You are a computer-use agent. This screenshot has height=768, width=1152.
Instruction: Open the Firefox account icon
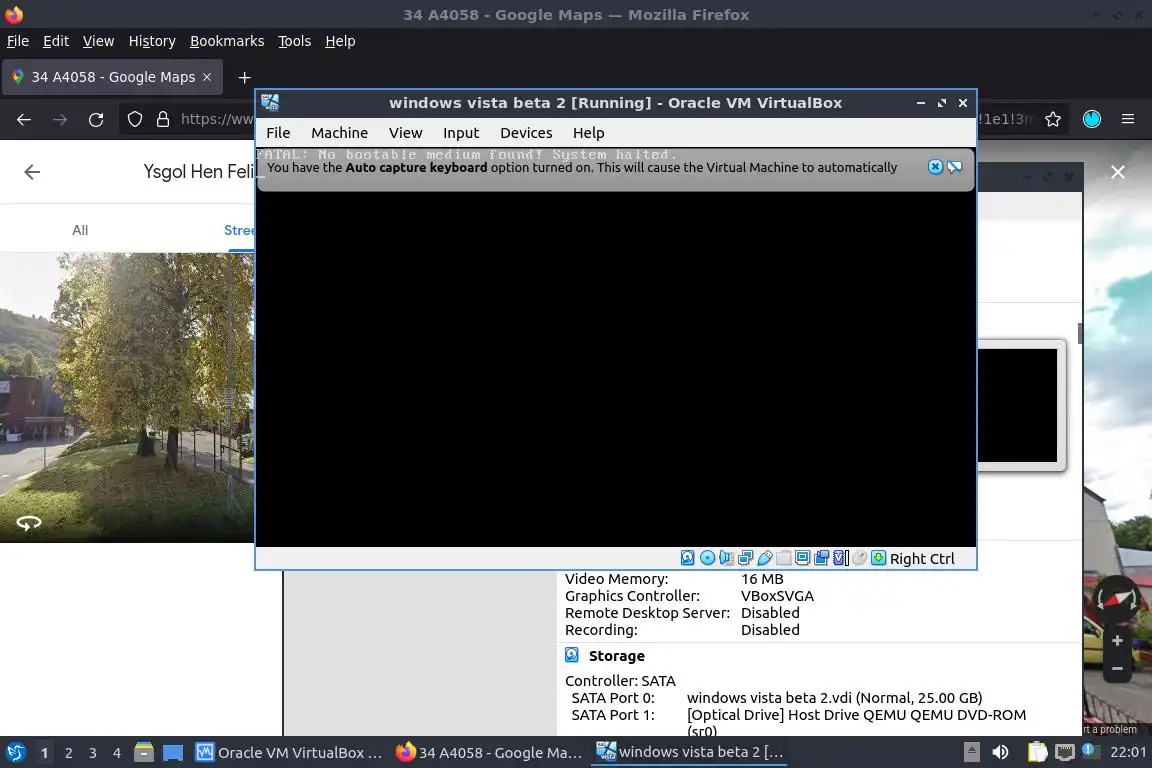pos(1092,119)
